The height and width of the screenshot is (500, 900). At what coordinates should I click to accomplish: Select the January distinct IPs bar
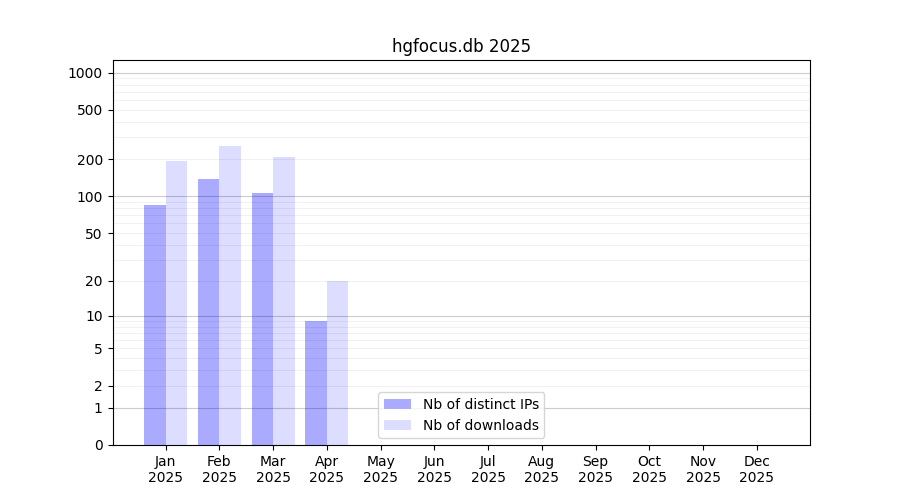(155, 325)
